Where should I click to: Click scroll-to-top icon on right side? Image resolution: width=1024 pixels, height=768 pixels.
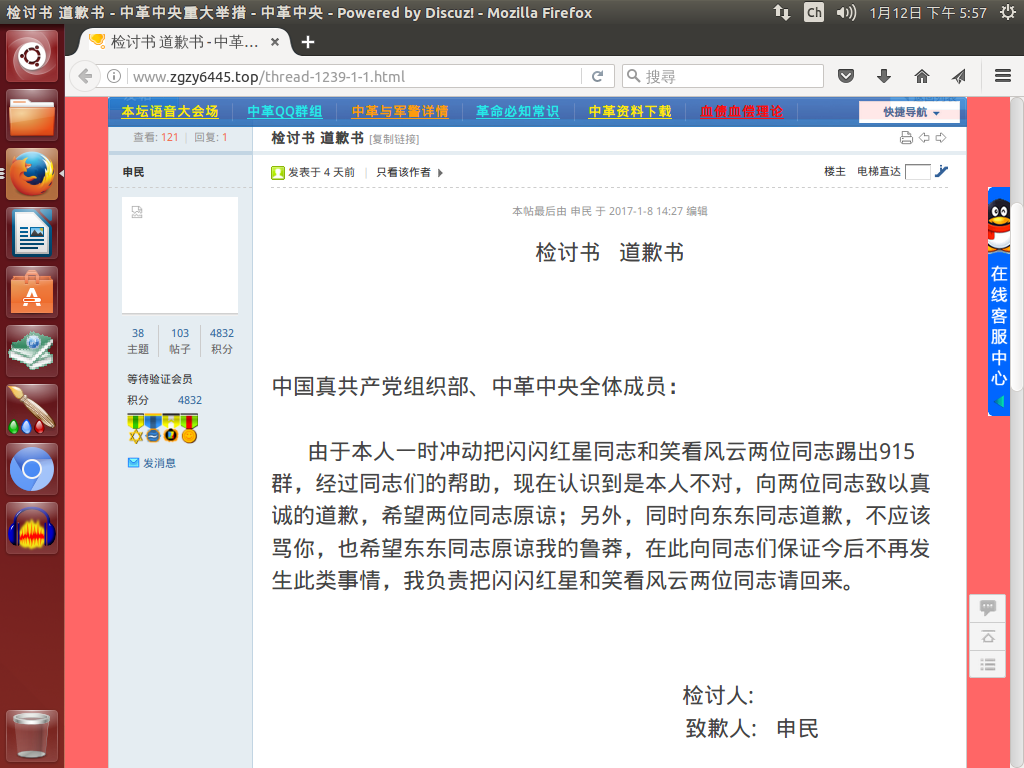988,636
